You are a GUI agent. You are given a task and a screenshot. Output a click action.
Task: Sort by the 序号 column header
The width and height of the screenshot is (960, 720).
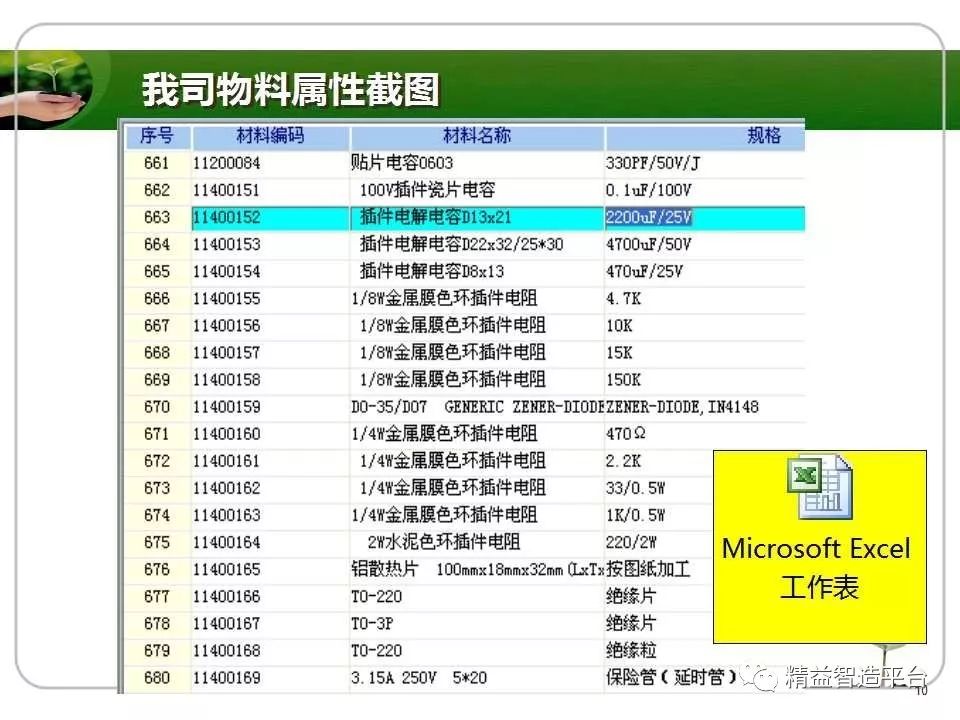click(x=156, y=136)
